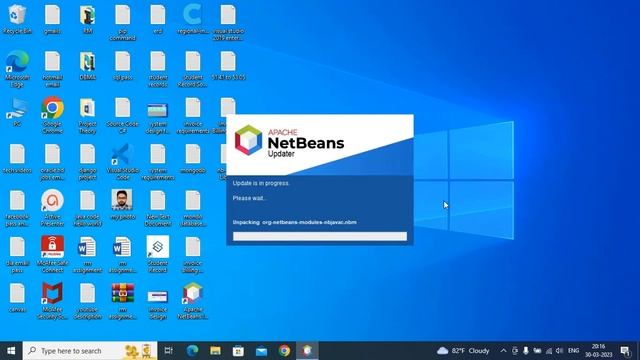Select the tech videos file icon

point(17,158)
